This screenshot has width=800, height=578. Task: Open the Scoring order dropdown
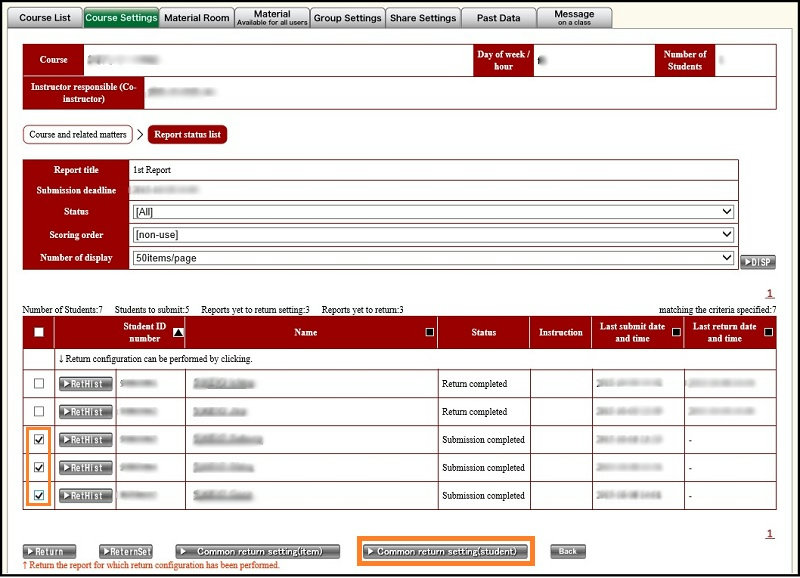tap(433, 234)
